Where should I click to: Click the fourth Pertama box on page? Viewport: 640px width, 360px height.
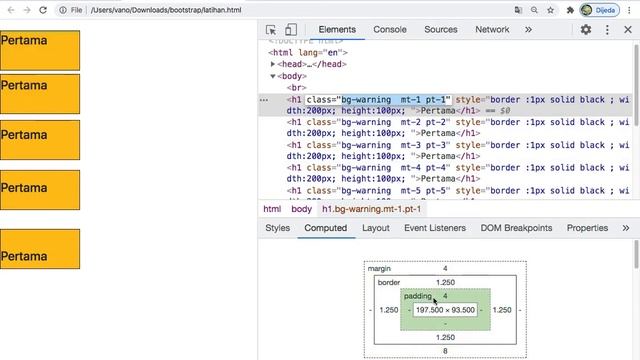40,190
